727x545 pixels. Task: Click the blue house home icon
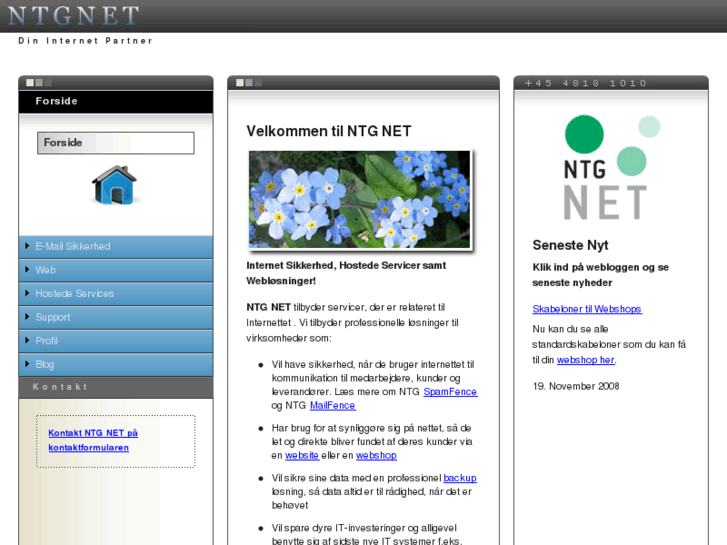(x=115, y=185)
